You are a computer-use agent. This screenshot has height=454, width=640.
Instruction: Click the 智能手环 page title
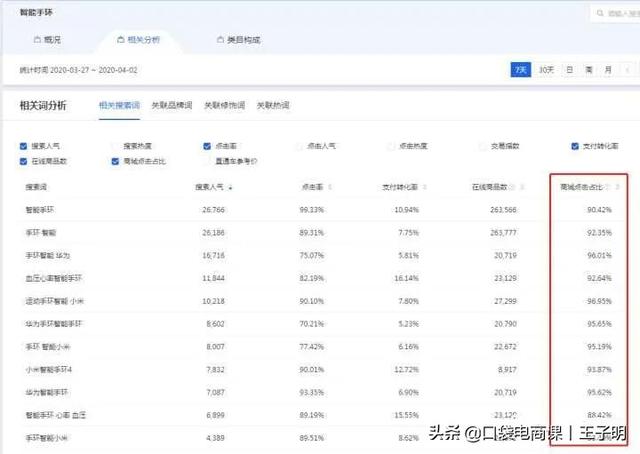[x=36, y=12]
